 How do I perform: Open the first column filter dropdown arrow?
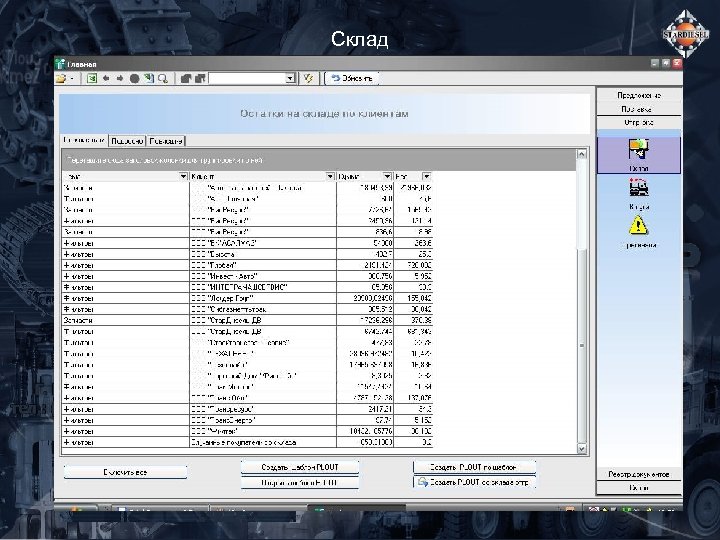click(183, 176)
